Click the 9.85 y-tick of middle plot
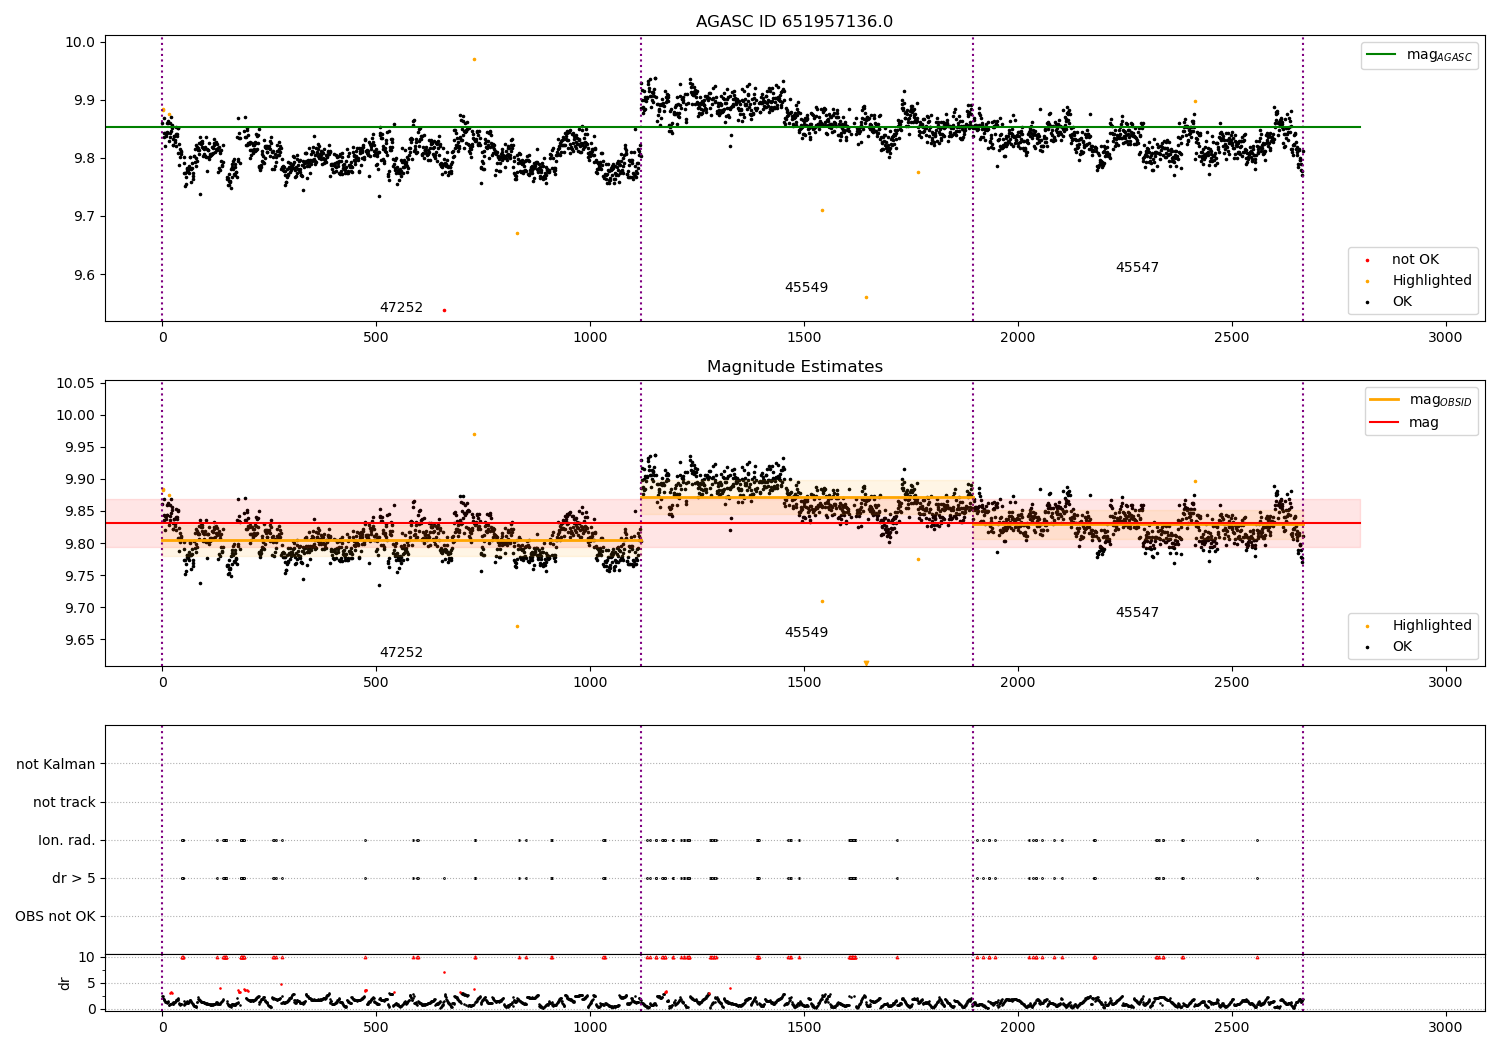Screen dimensions: 1500x1050 pyautogui.click(x=82, y=512)
